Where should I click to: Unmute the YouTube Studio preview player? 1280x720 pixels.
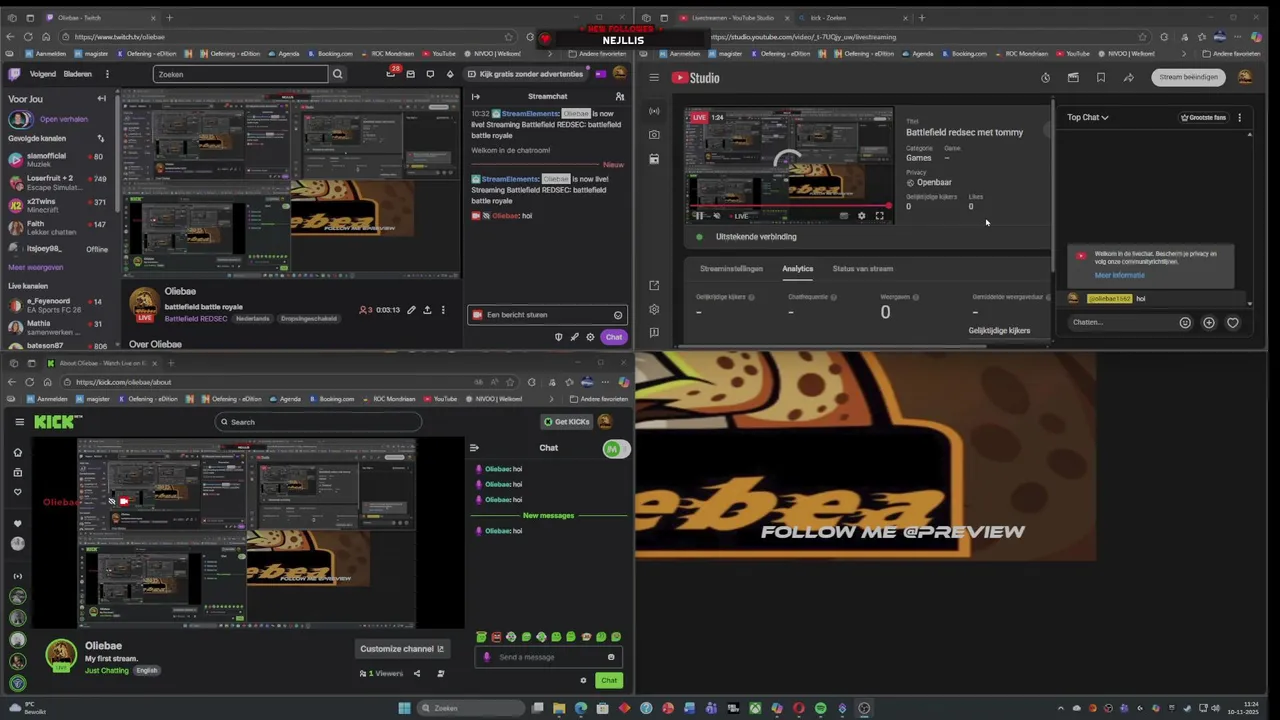coord(716,216)
